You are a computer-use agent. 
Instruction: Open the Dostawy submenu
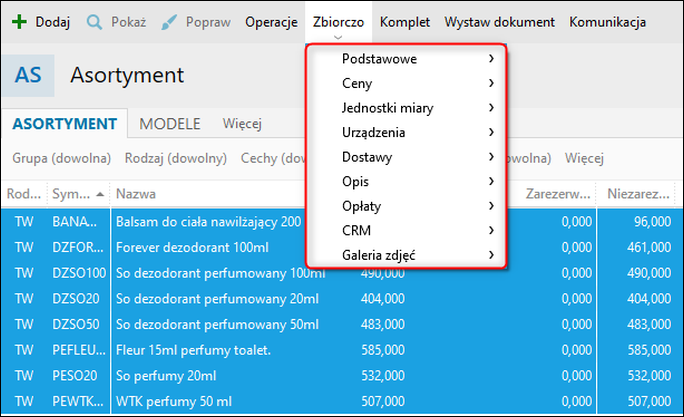tap(406, 157)
